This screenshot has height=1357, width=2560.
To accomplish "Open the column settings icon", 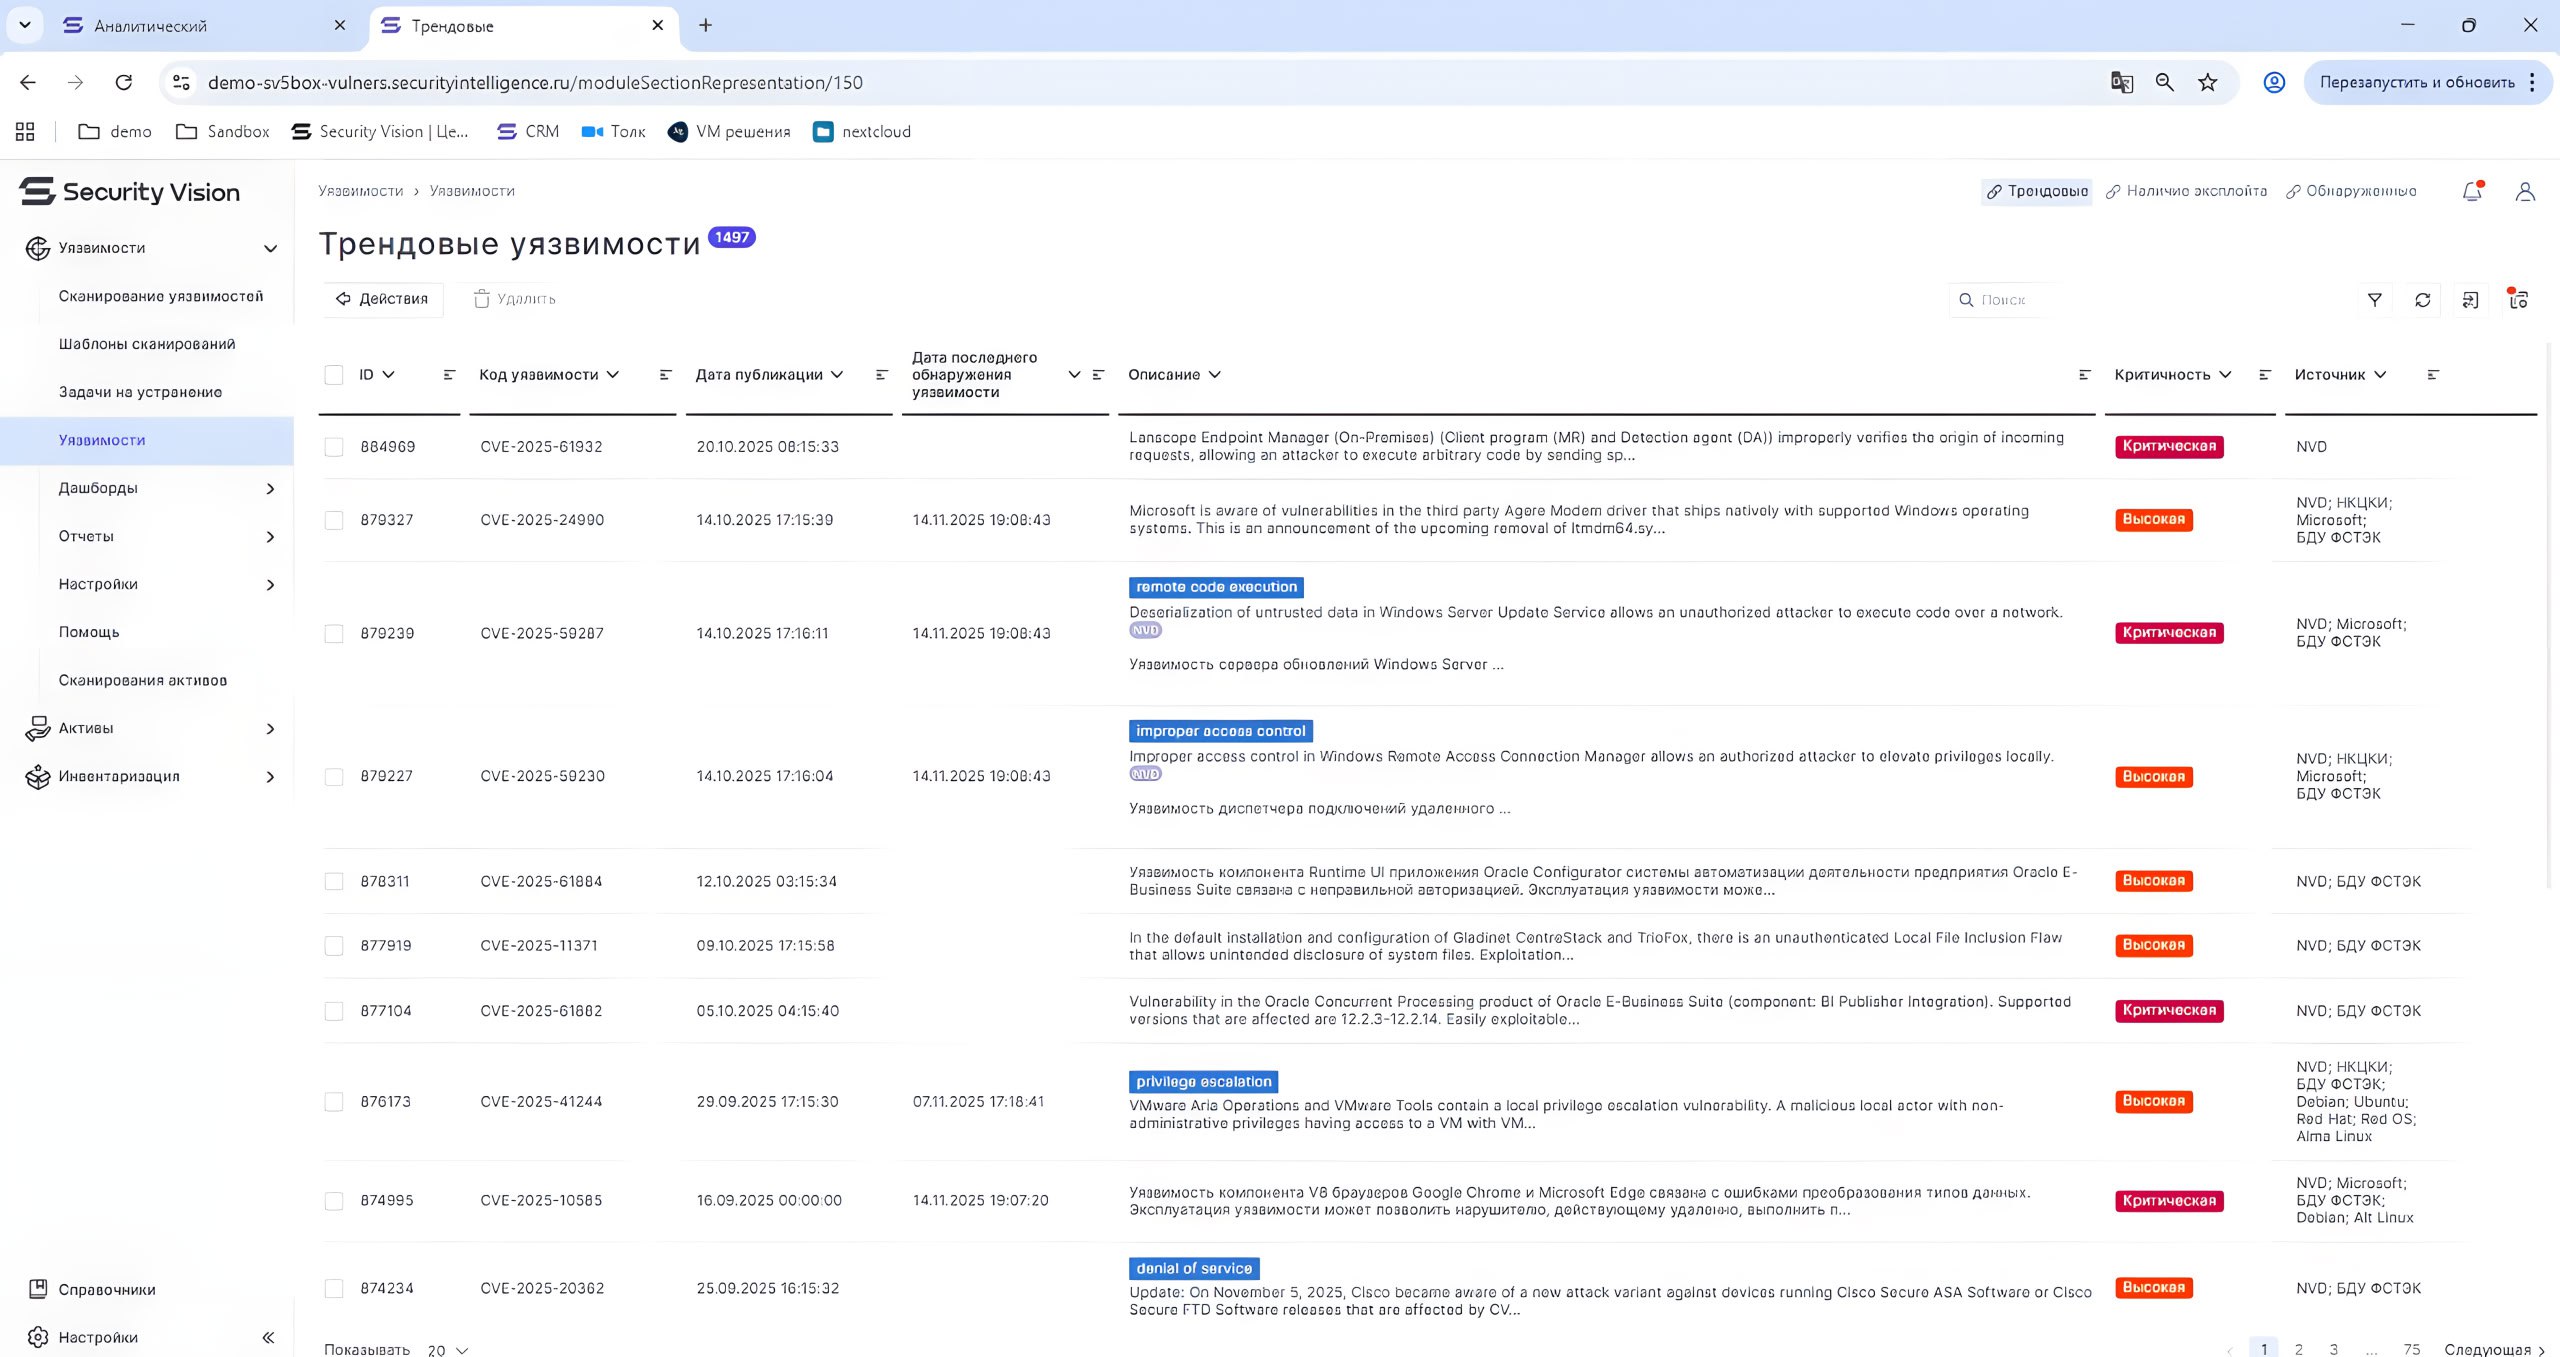I will tap(2518, 300).
